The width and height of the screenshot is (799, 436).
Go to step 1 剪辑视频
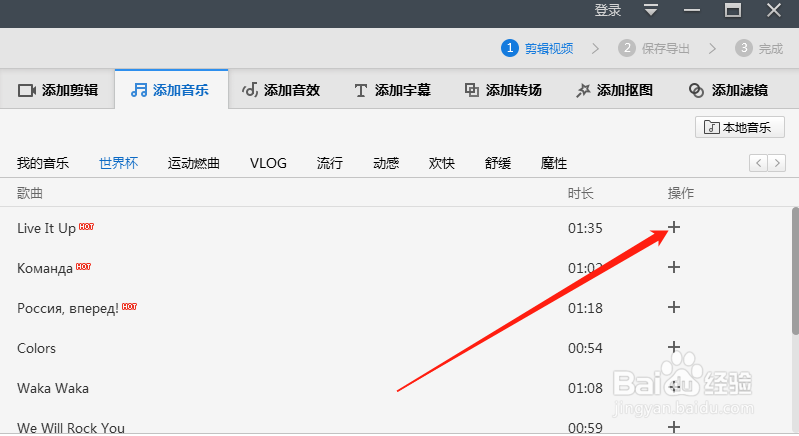(537, 48)
